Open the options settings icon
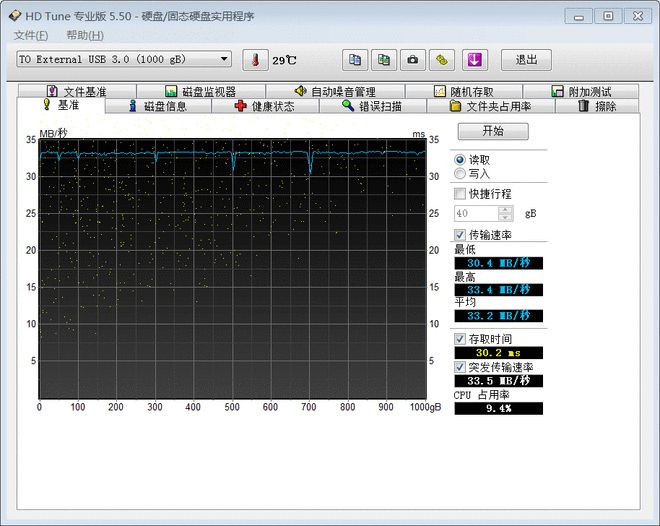 pyautogui.click(x=442, y=60)
